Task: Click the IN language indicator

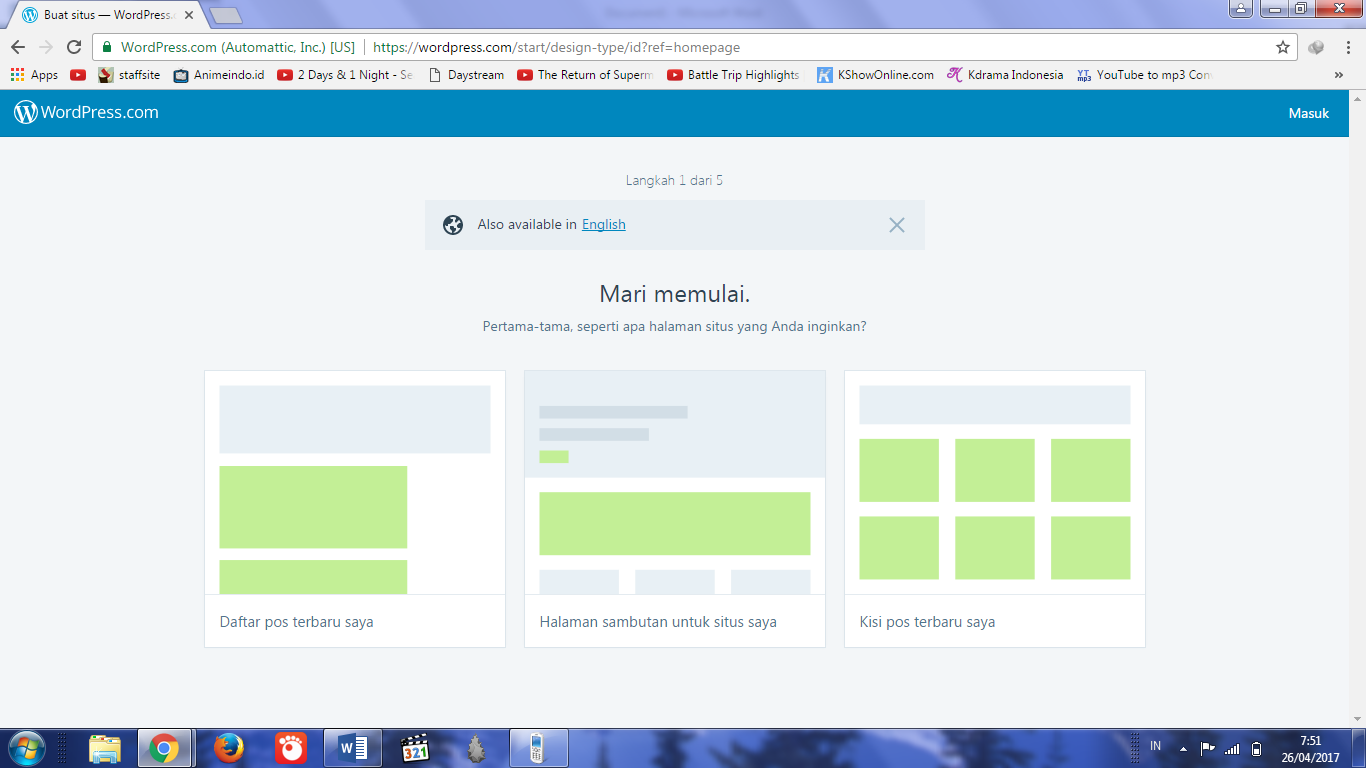Action: click(1156, 747)
